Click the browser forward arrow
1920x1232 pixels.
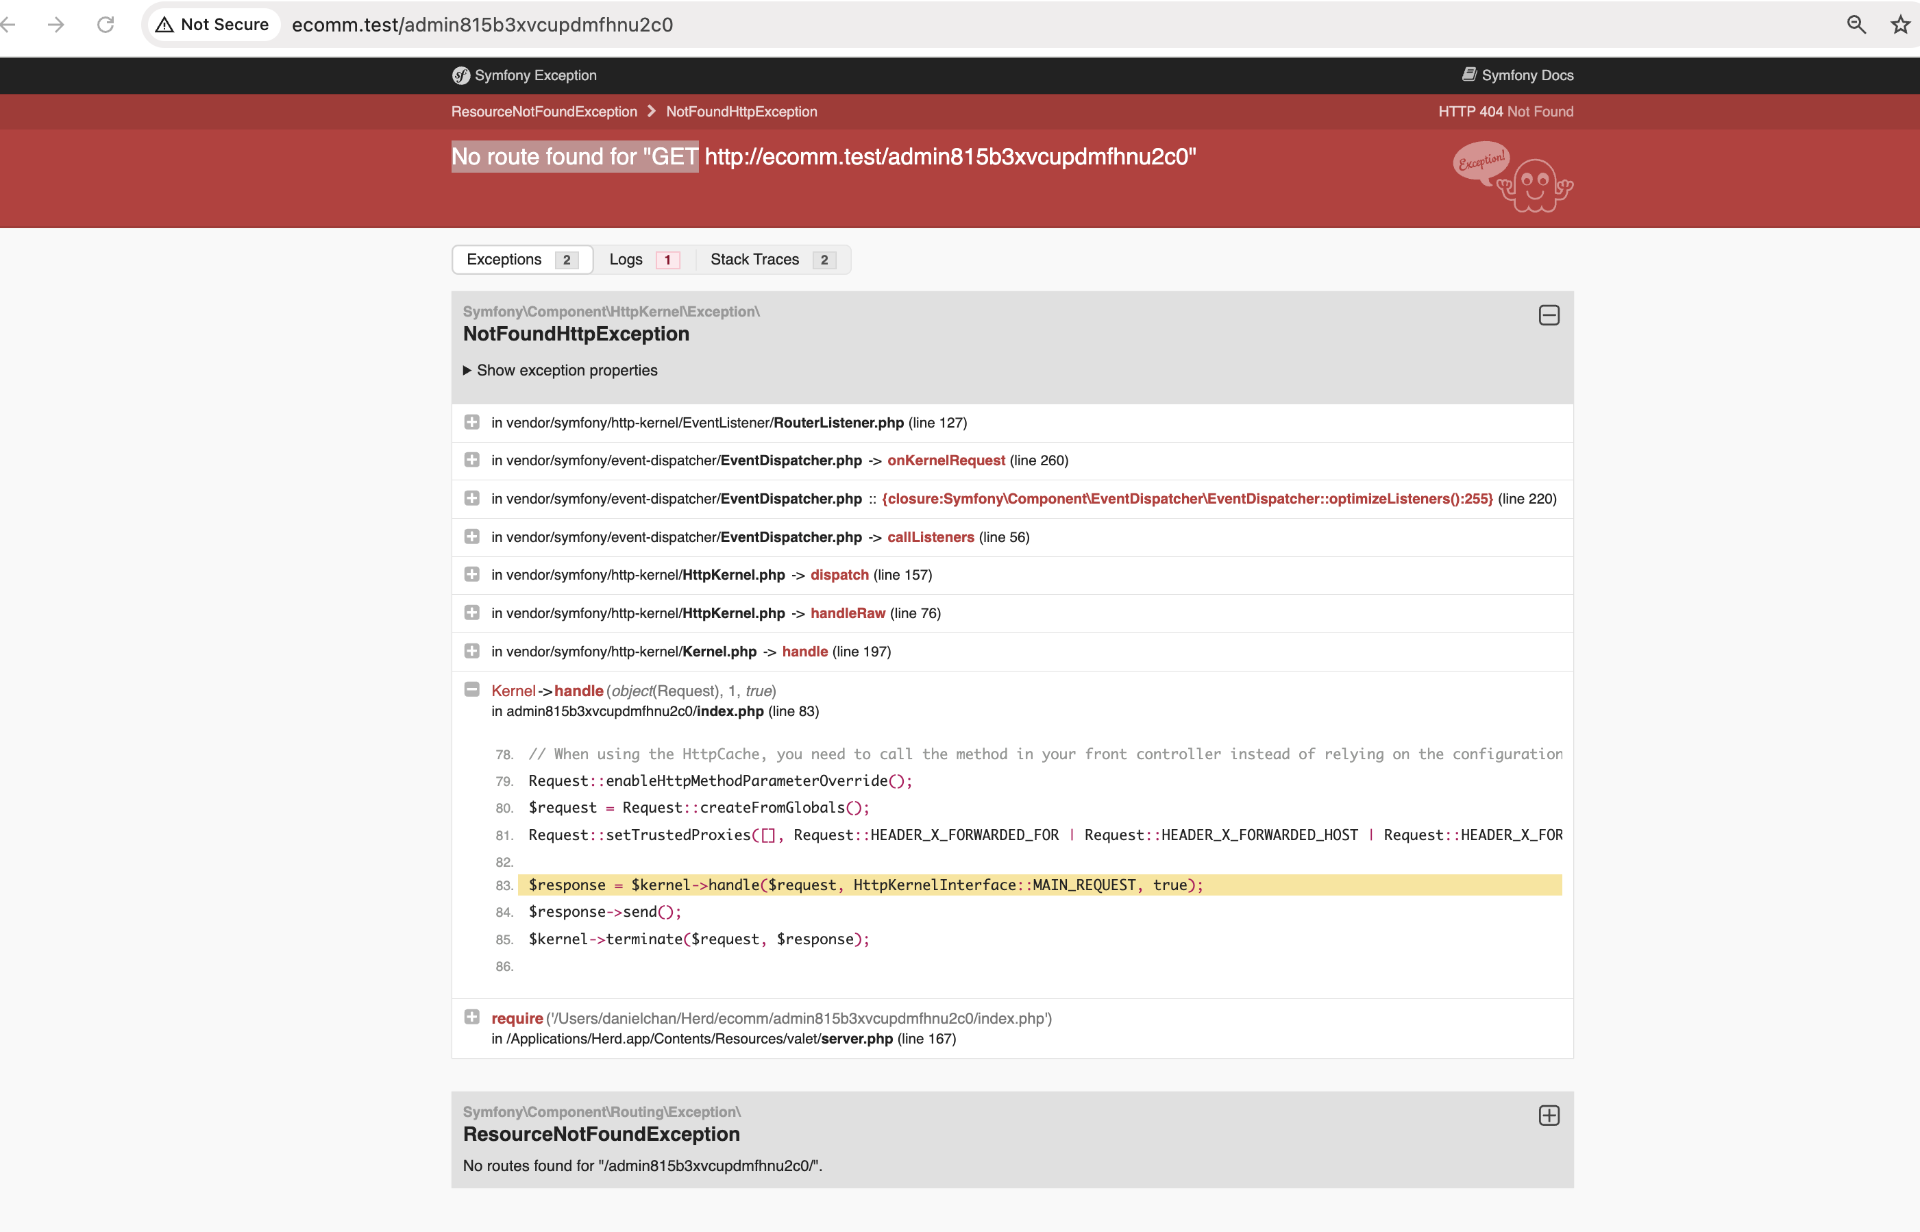56,24
